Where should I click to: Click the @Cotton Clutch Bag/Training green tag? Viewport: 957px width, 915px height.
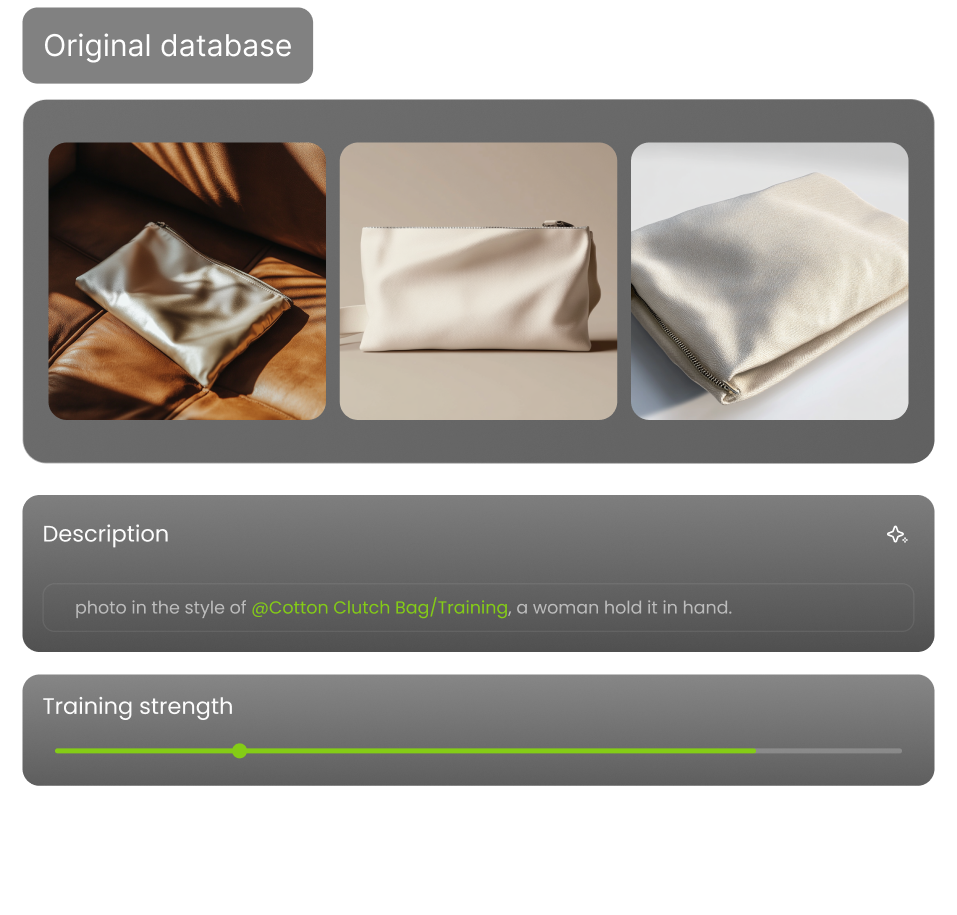[x=380, y=608]
